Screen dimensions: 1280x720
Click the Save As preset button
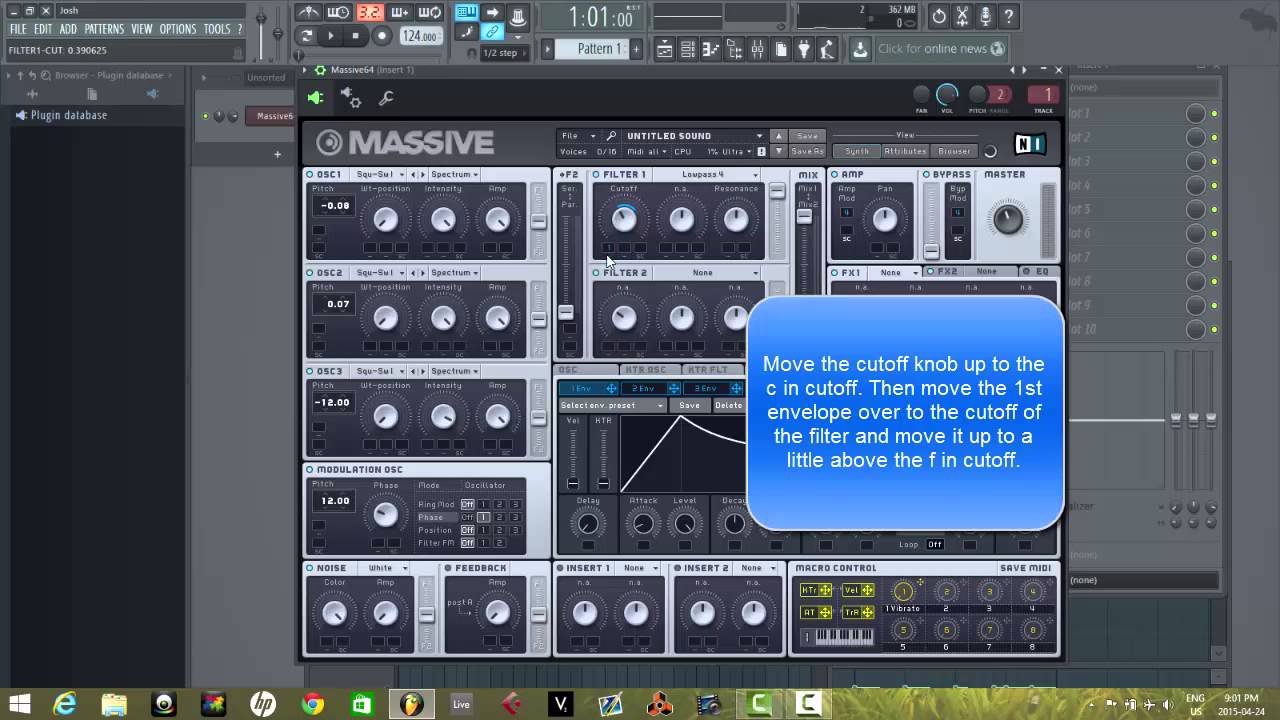(807, 151)
